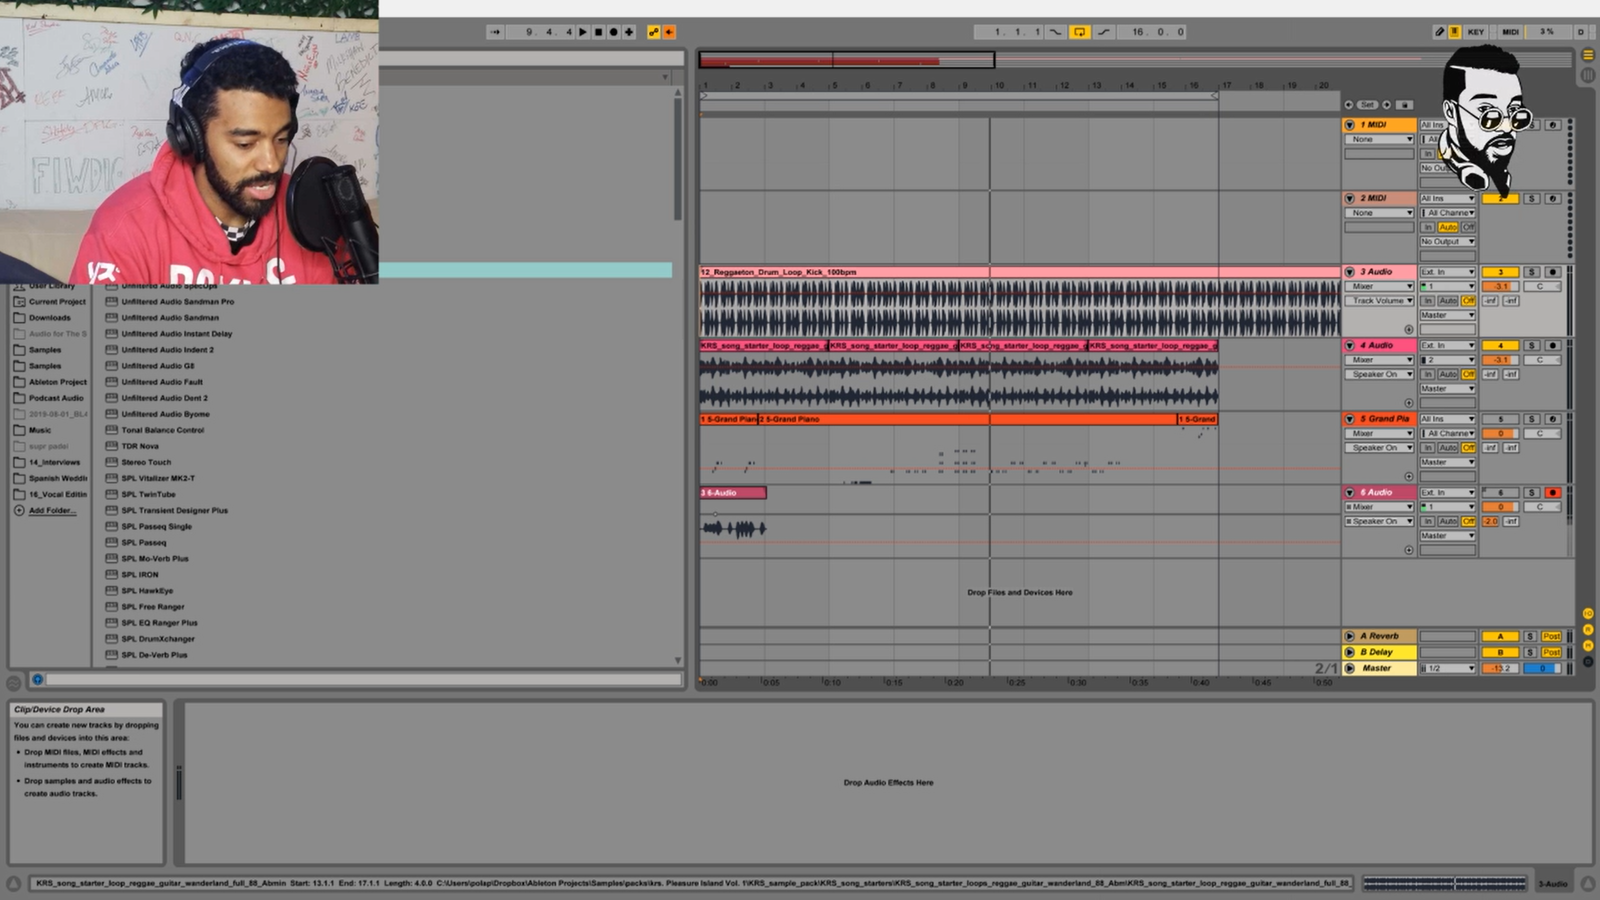Enable the Follow button
The height and width of the screenshot is (900, 1600).
[495, 32]
